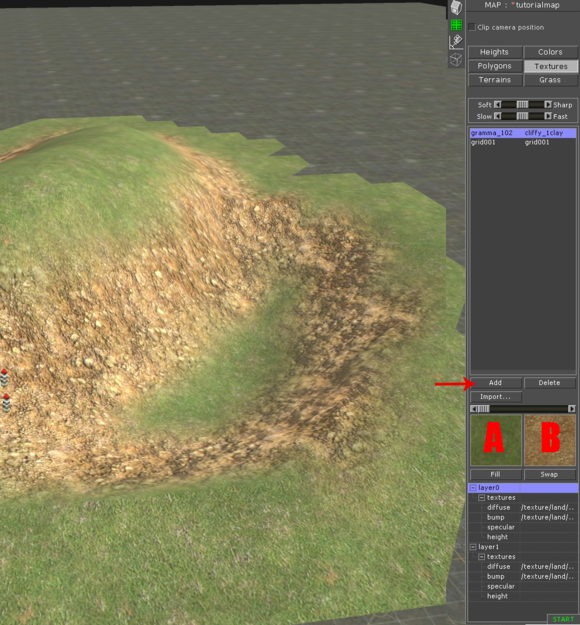Enable Clip camera position checkbox

472,27
